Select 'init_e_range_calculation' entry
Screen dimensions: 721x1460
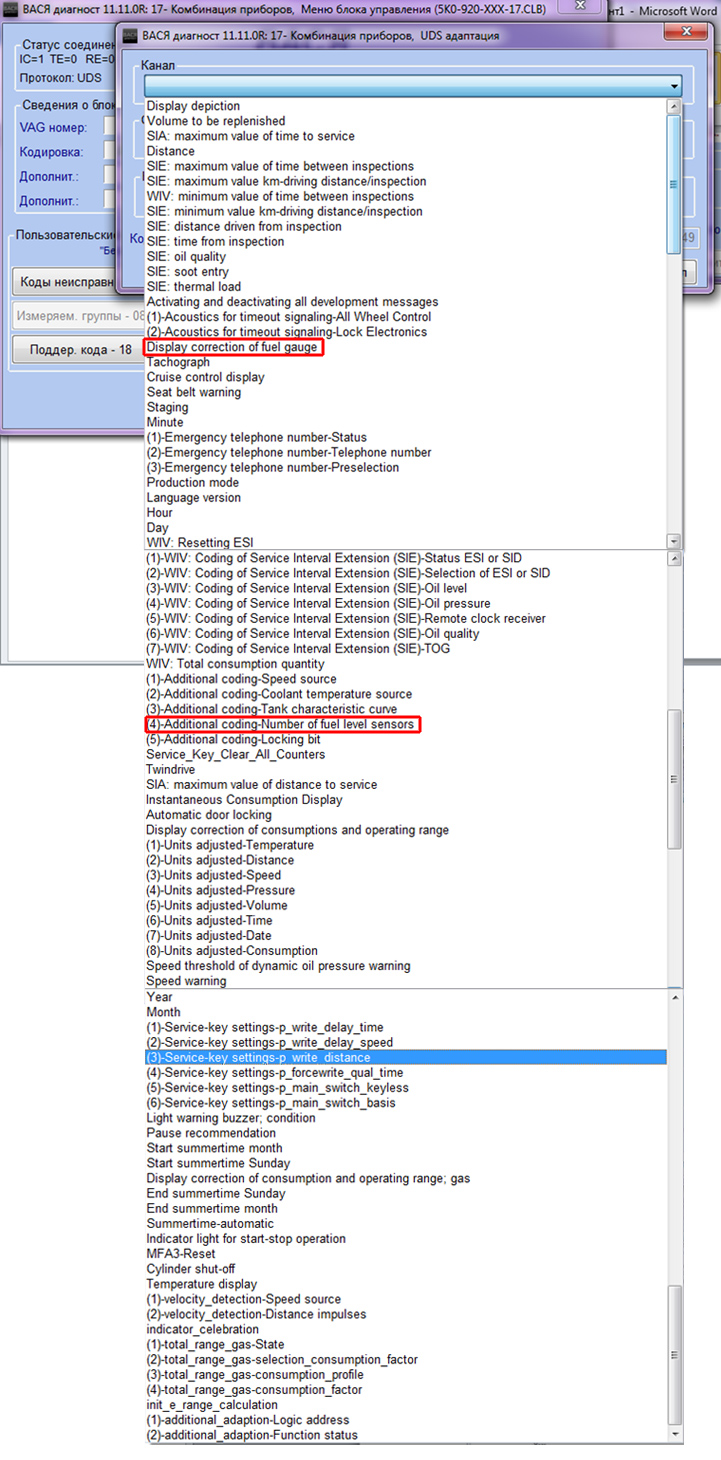(212, 1404)
